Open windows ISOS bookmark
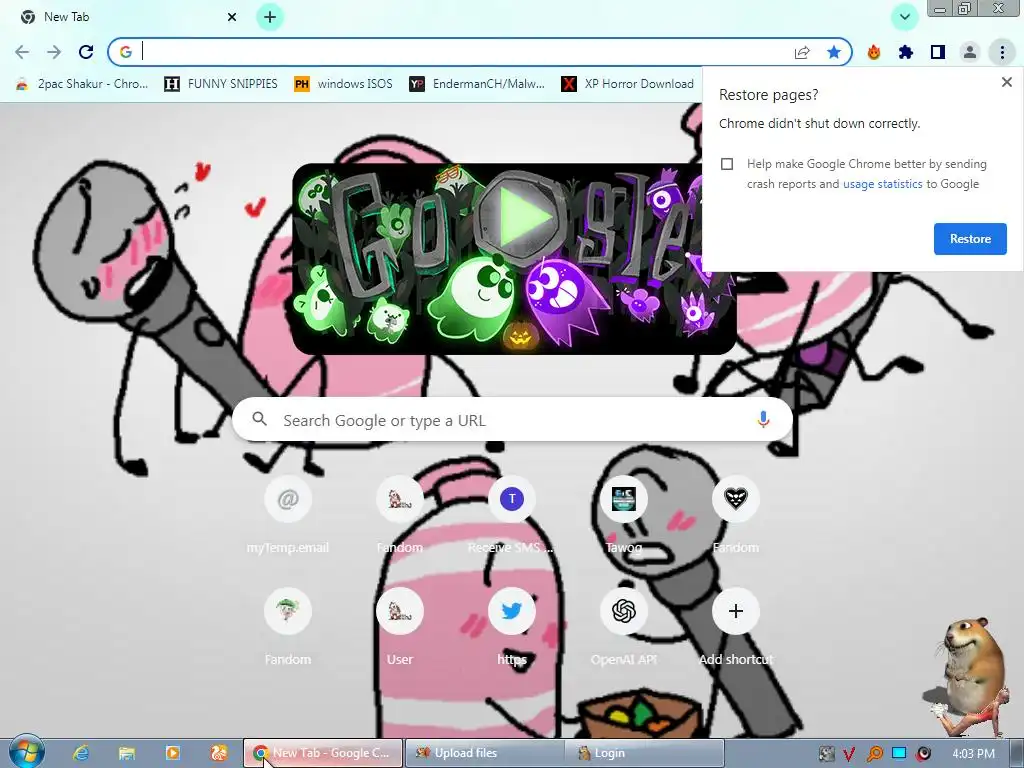The height and width of the screenshot is (768, 1024). [x=344, y=84]
